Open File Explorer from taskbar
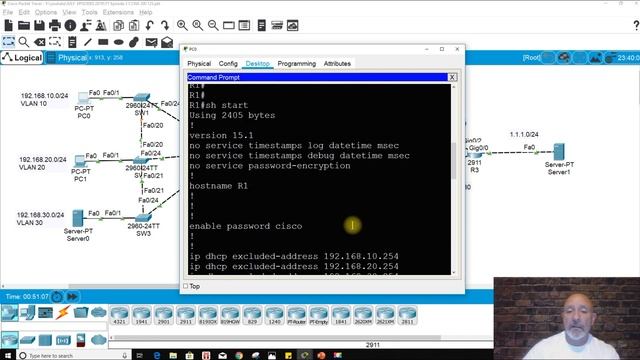This screenshot has width=640, height=360. coord(173,356)
